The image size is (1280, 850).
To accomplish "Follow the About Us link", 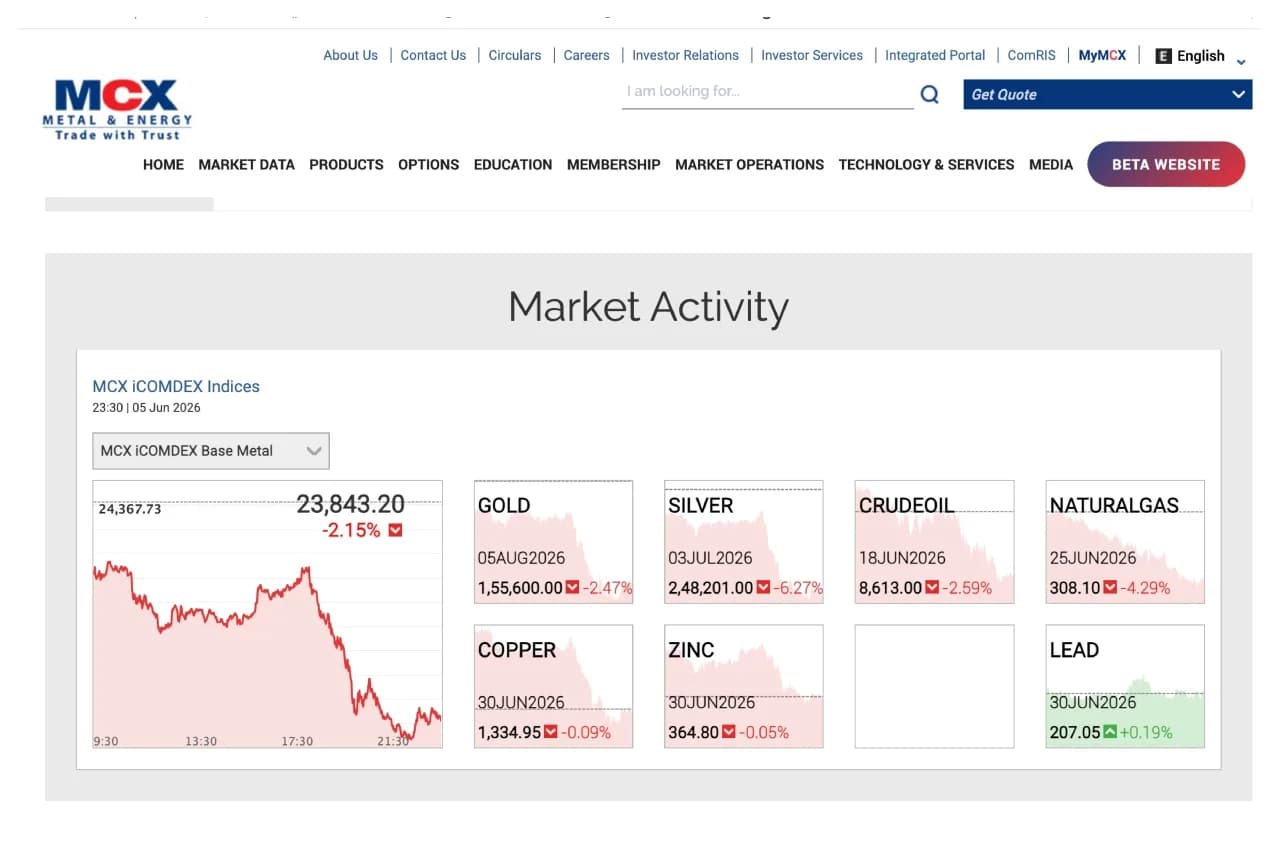I will pyautogui.click(x=350, y=56).
